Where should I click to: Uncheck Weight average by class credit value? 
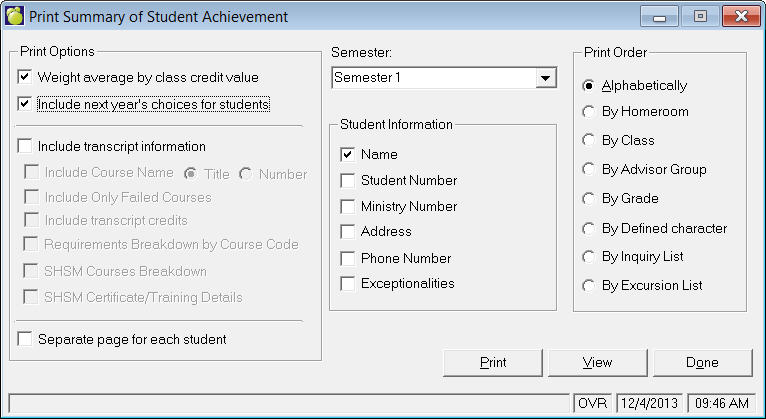pyautogui.click(x=25, y=77)
